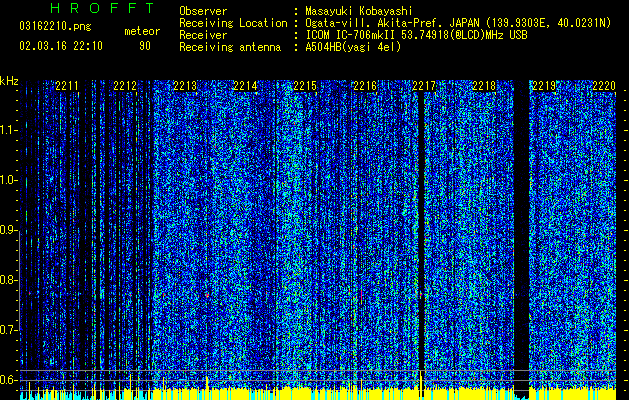
Task: Click the Receiver label
Action: tap(203, 35)
